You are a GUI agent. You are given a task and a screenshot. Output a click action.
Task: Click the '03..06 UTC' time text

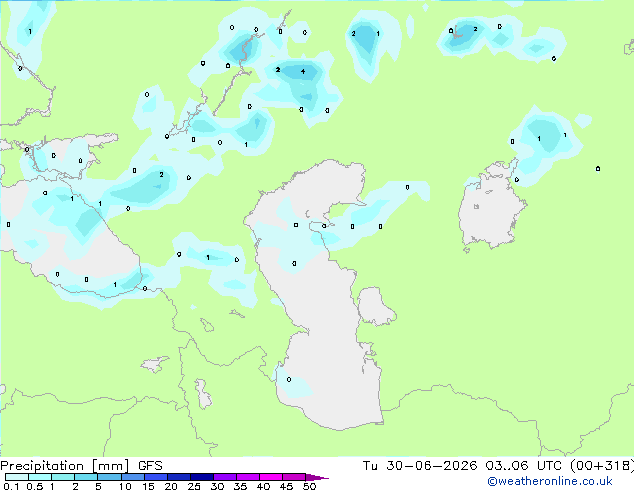click(524, 466)
